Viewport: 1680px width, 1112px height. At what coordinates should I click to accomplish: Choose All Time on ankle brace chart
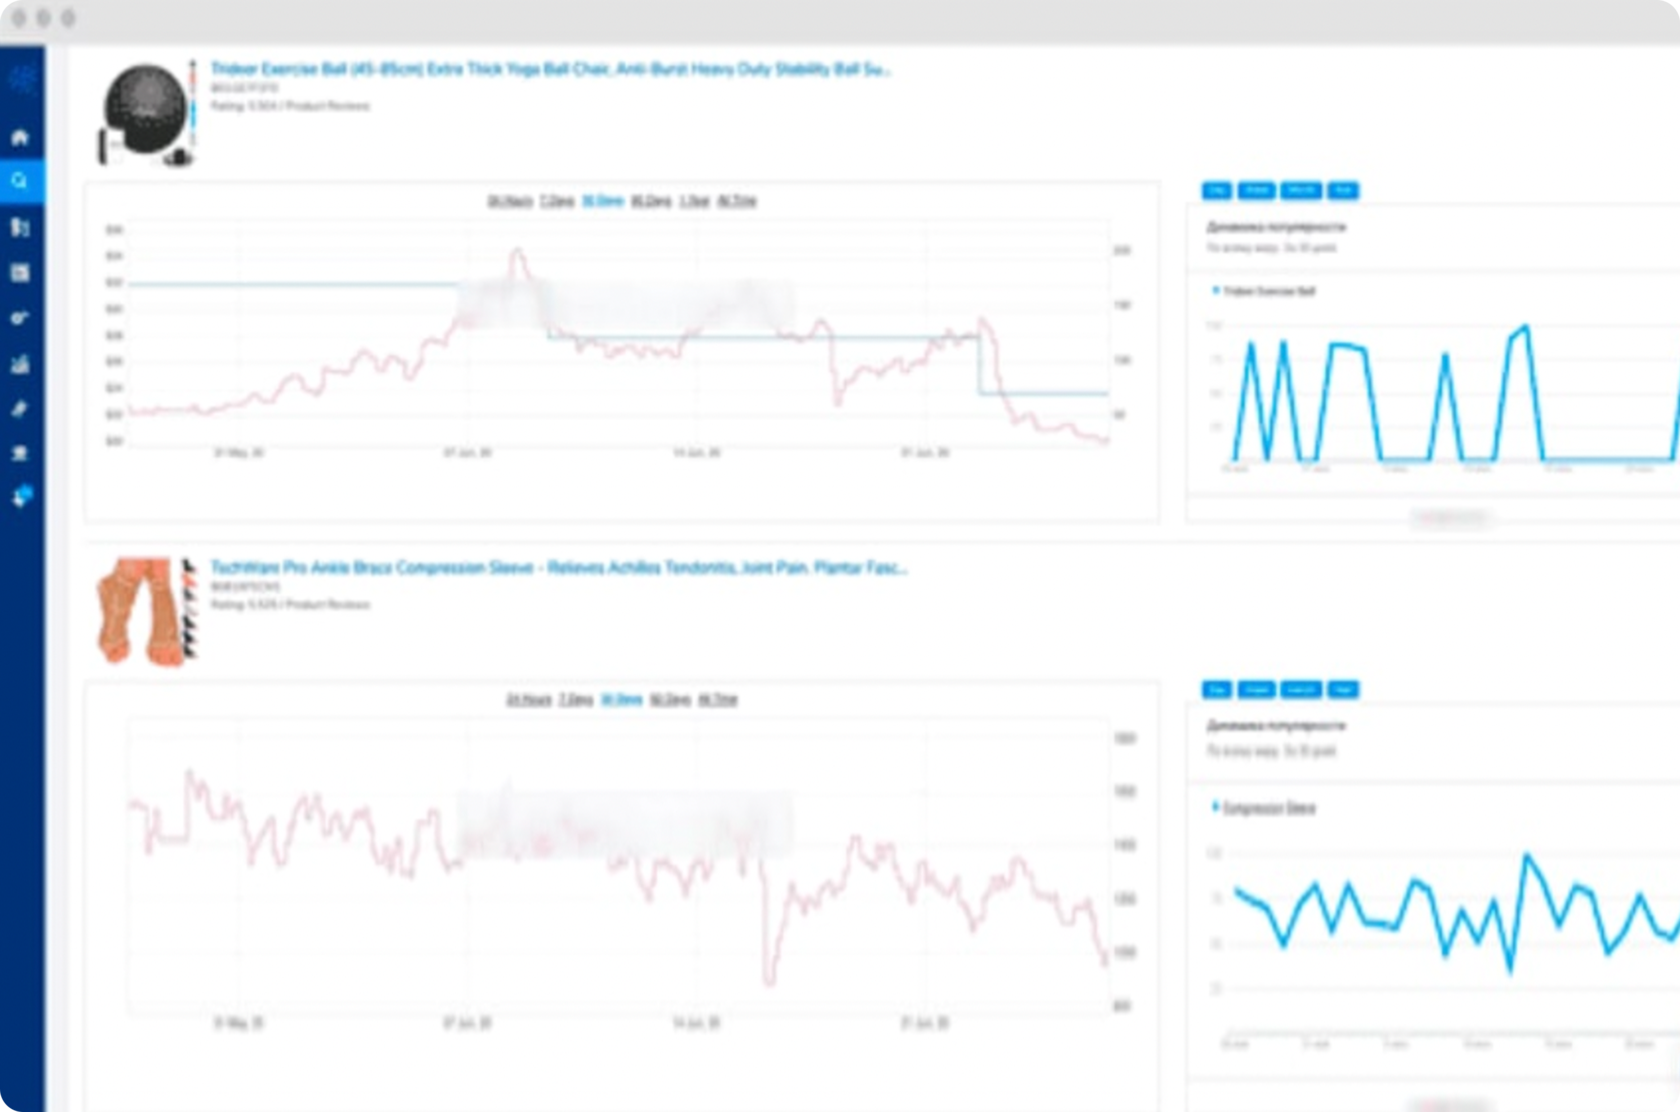tap(718, 699)
